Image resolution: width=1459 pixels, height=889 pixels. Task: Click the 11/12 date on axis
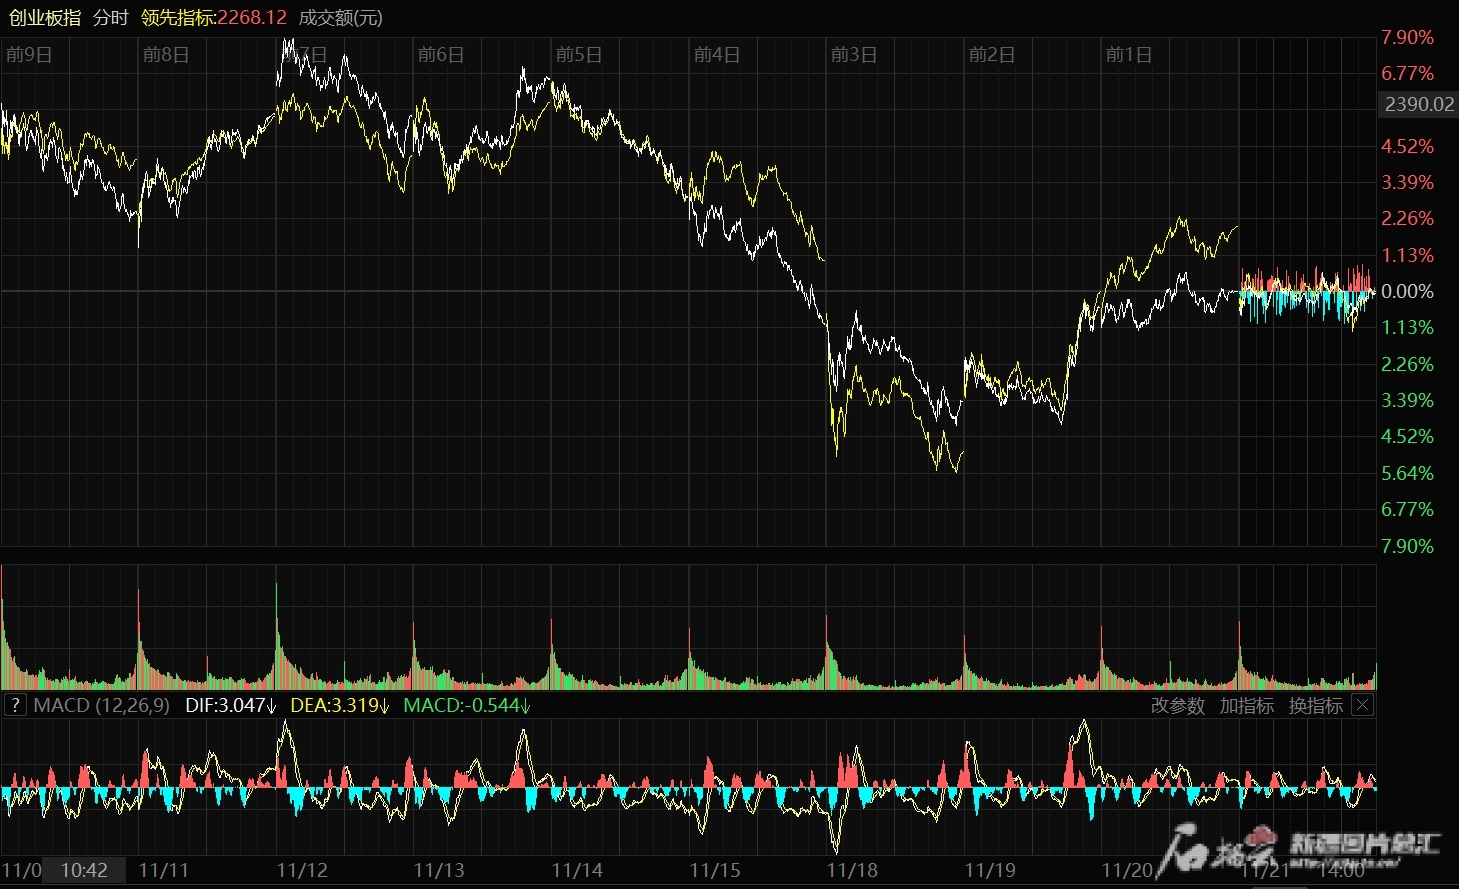click(302, 870)
